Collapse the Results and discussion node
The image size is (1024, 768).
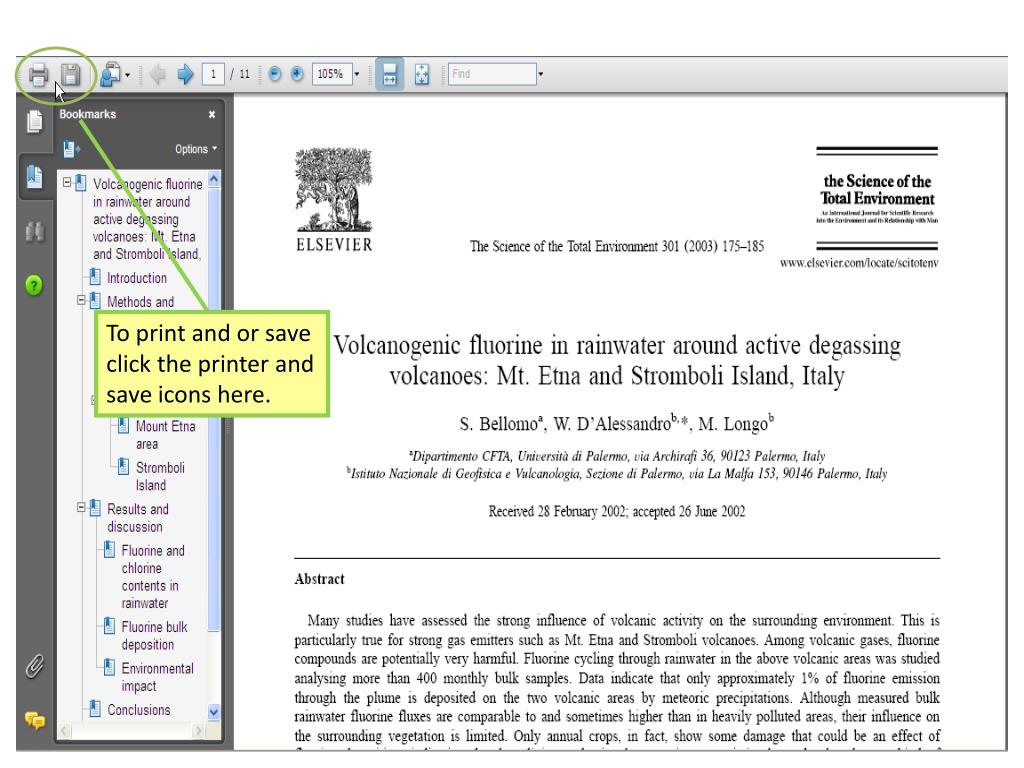point(81,507)
